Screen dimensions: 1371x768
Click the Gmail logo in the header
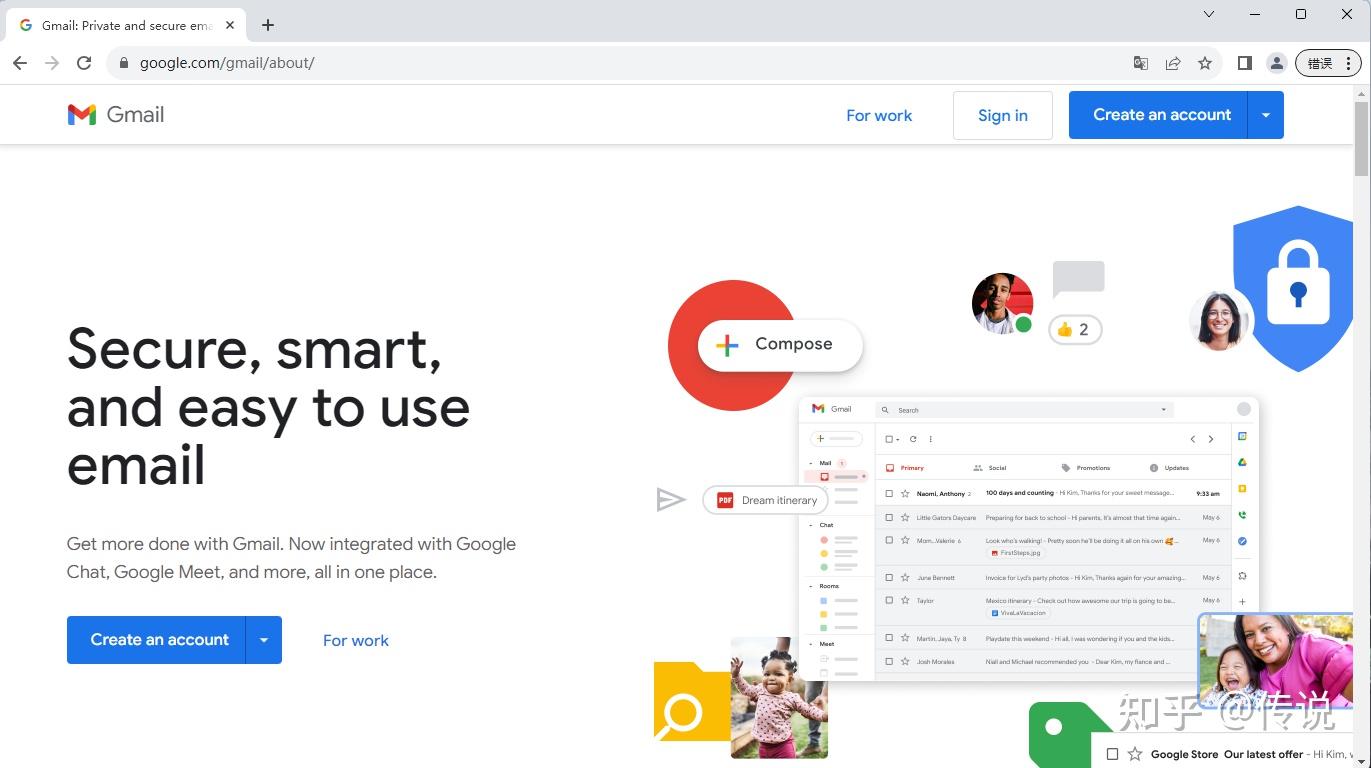116,114
